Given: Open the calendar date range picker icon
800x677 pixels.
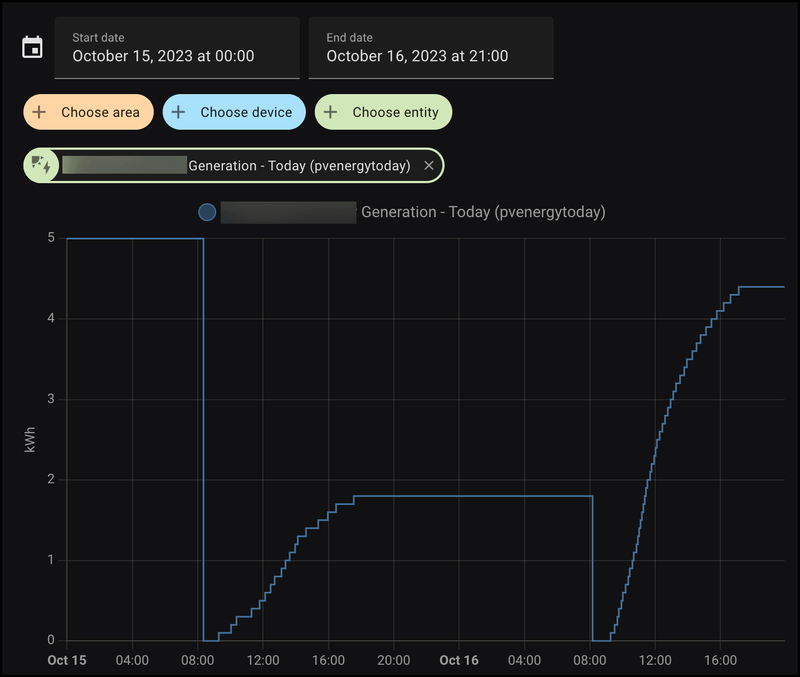Looking at the screenshot, I should click(x=32, y=47).
